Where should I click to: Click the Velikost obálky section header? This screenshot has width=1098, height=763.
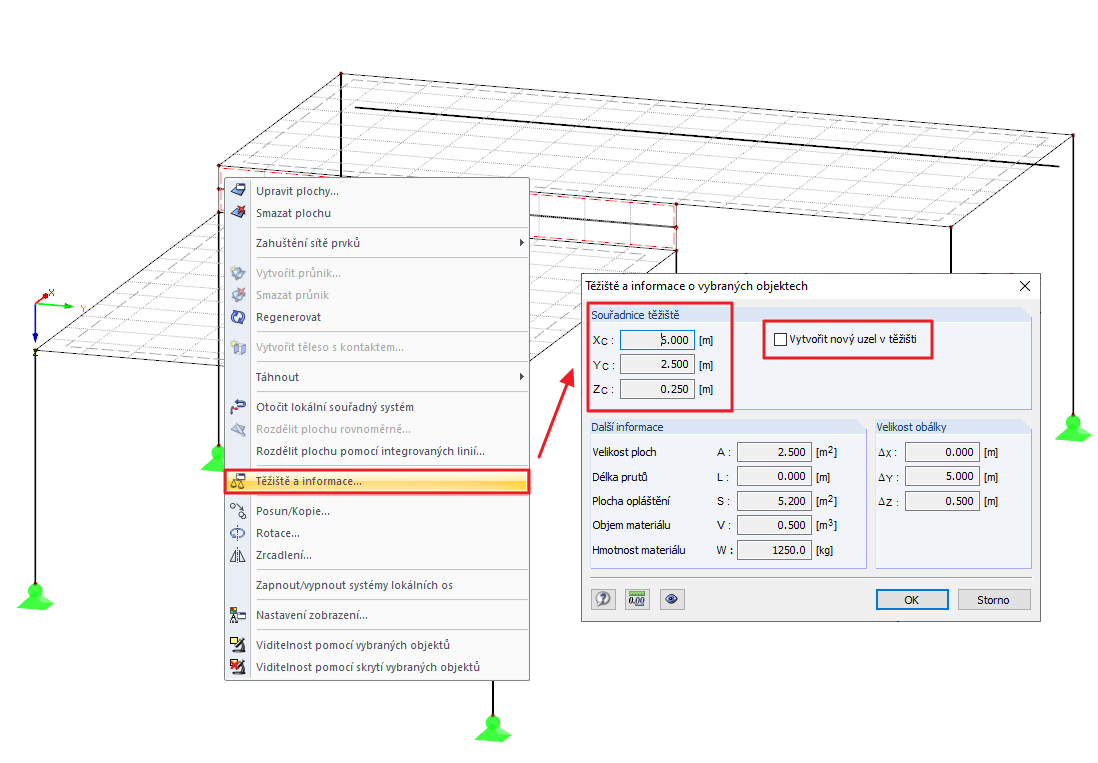coord(911,427)
